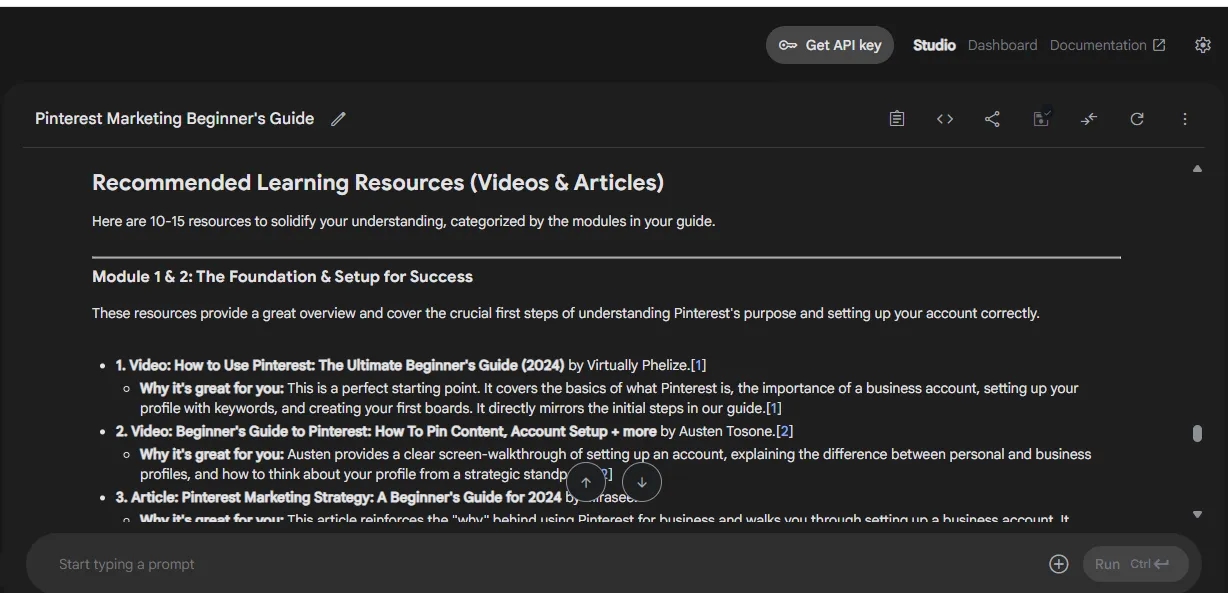Click '1. Video: How to Use Pinterest' title
The height and width of the screenshot is (593, 1228).
pyautogui.click(x=340, y=365)
